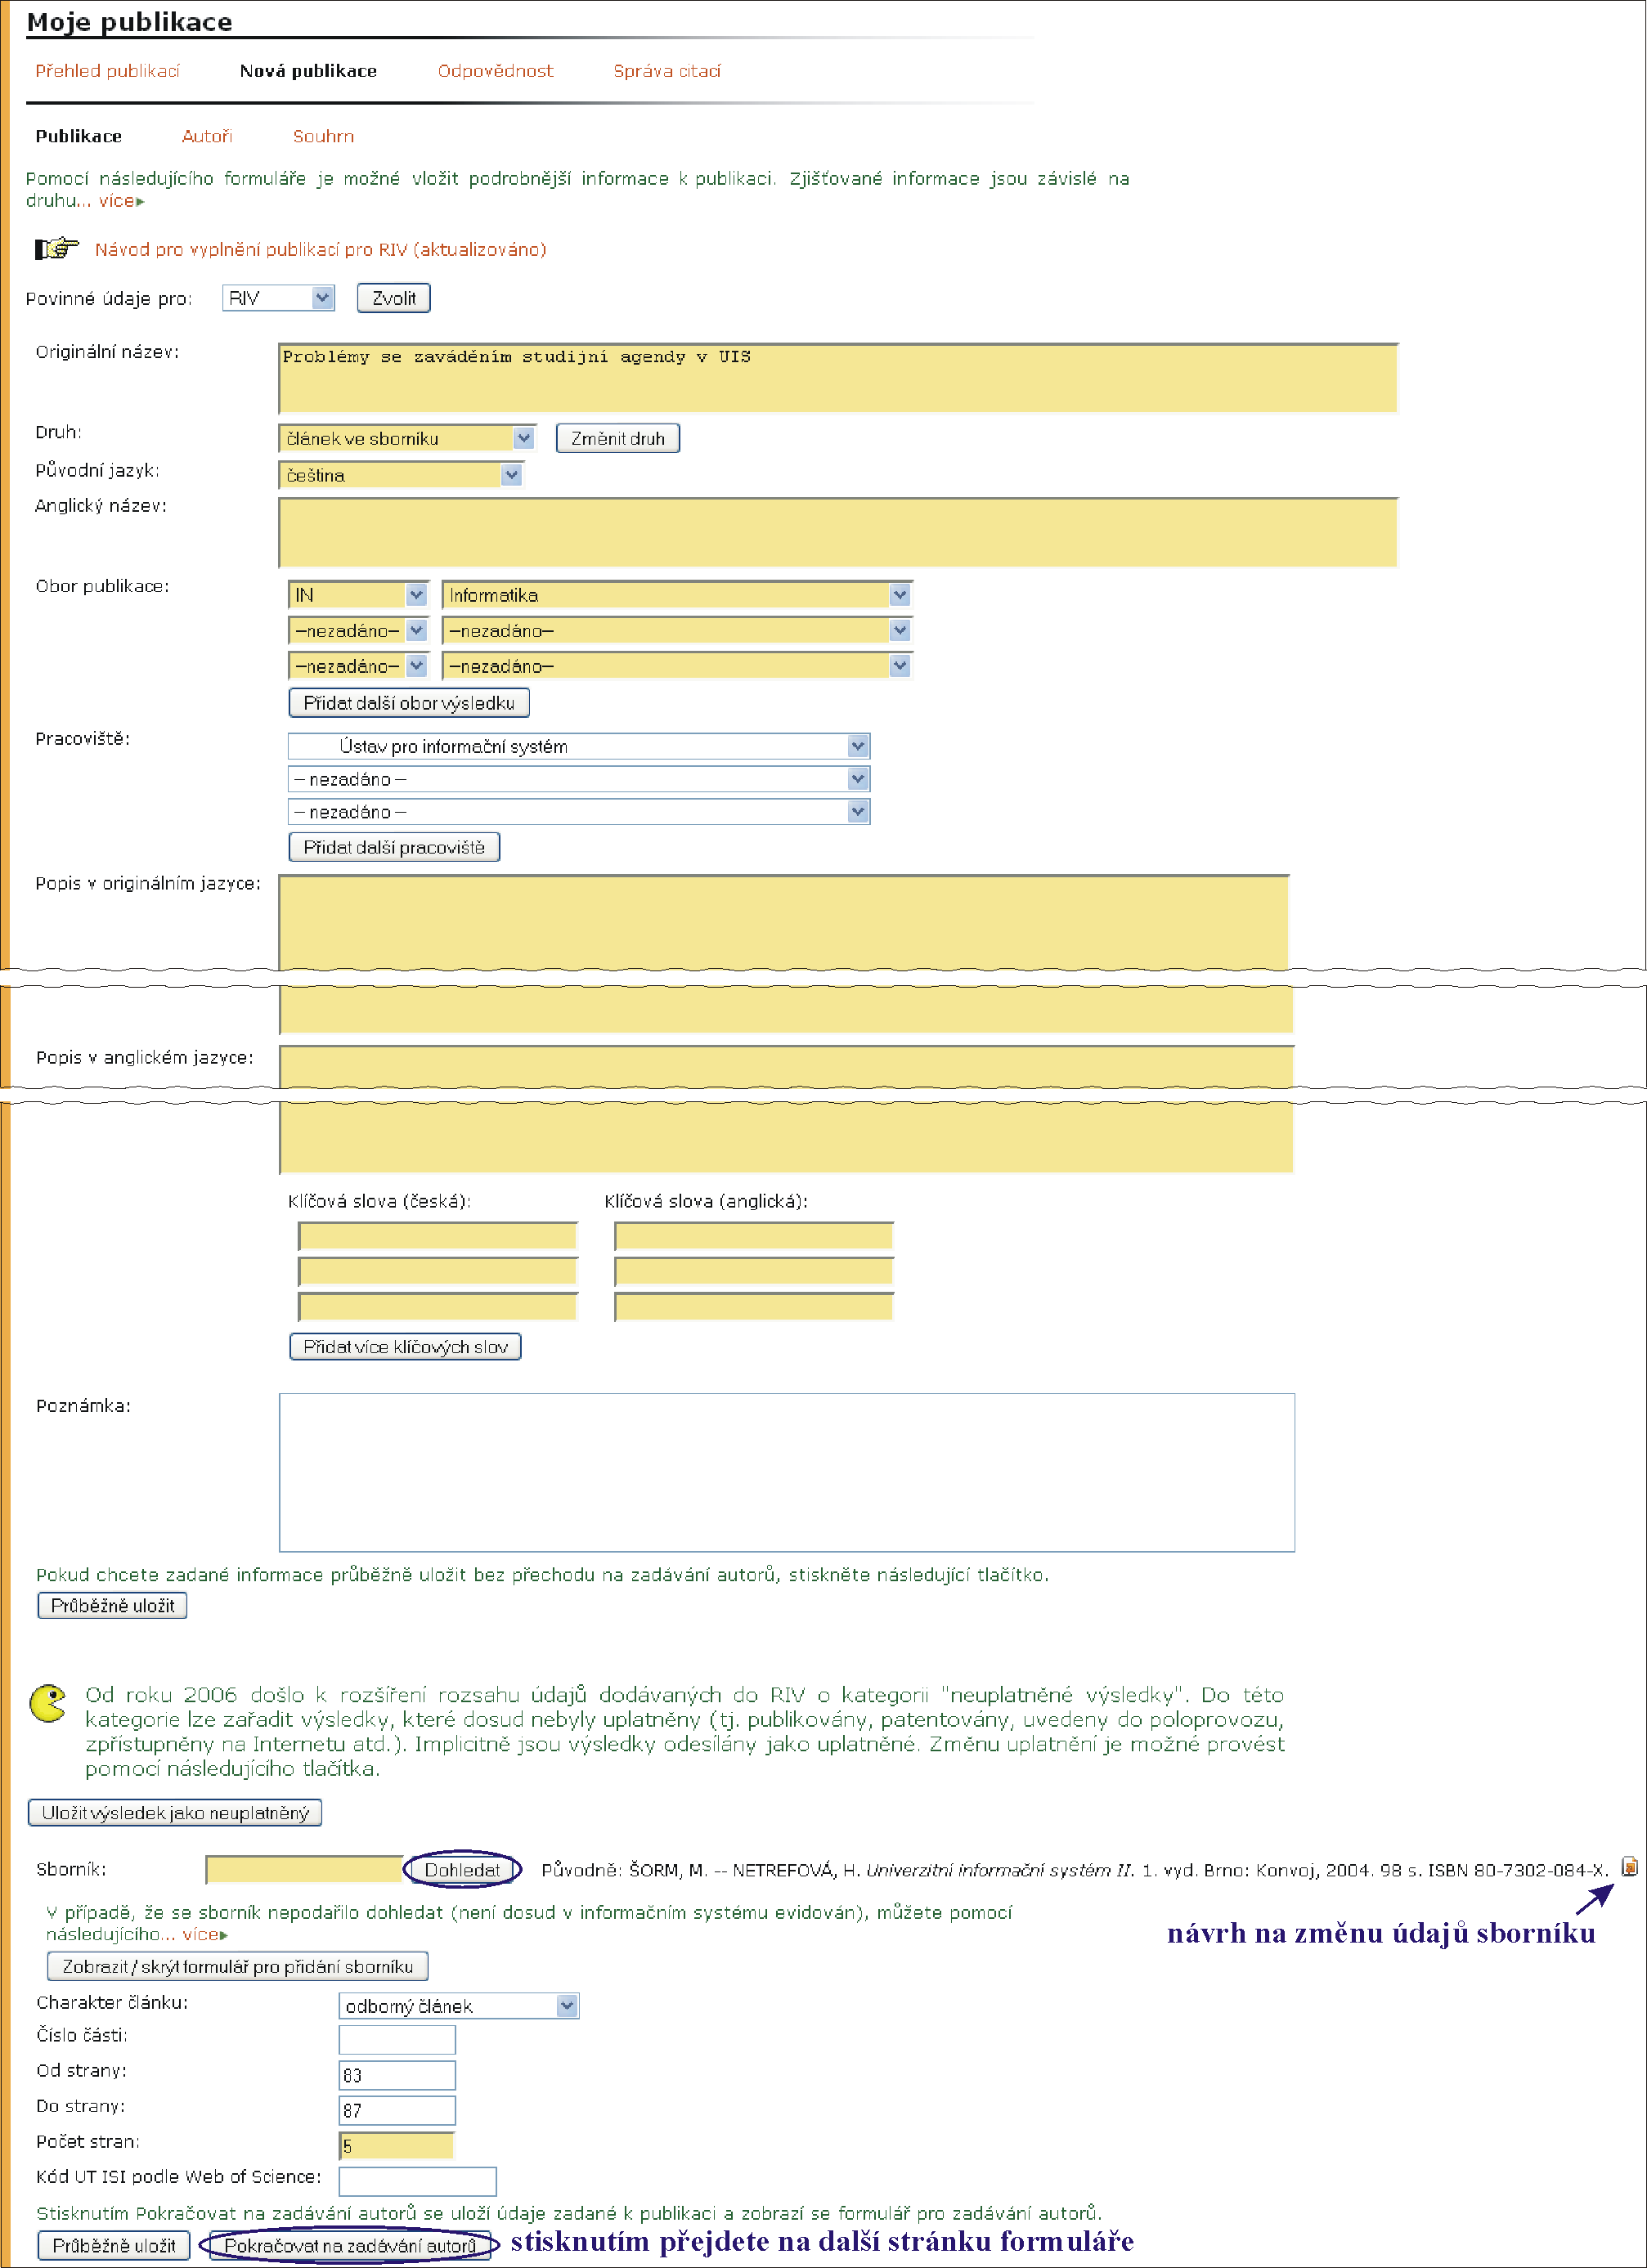1647x2268 pixels.
Task: Click the first English keyword field
Action: pos(754,1236)
